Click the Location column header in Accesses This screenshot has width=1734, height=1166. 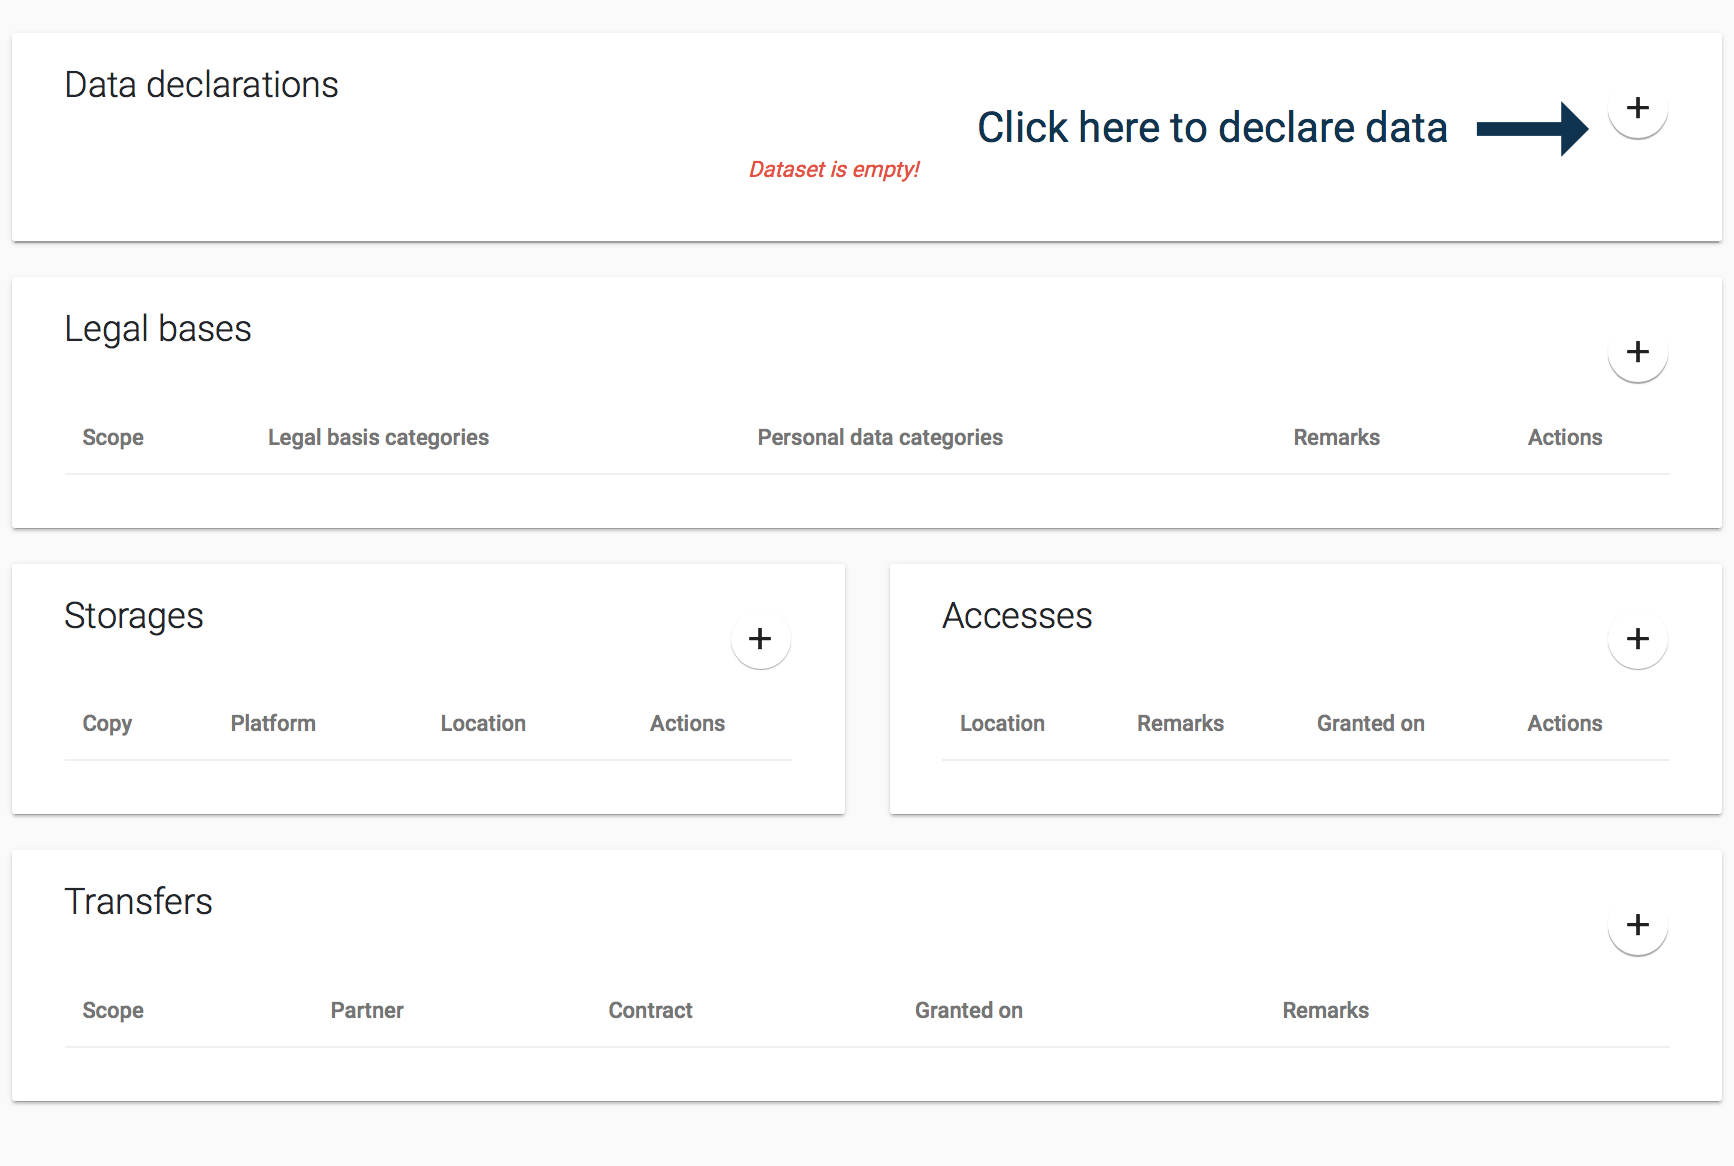click(x=1002, y=724)
